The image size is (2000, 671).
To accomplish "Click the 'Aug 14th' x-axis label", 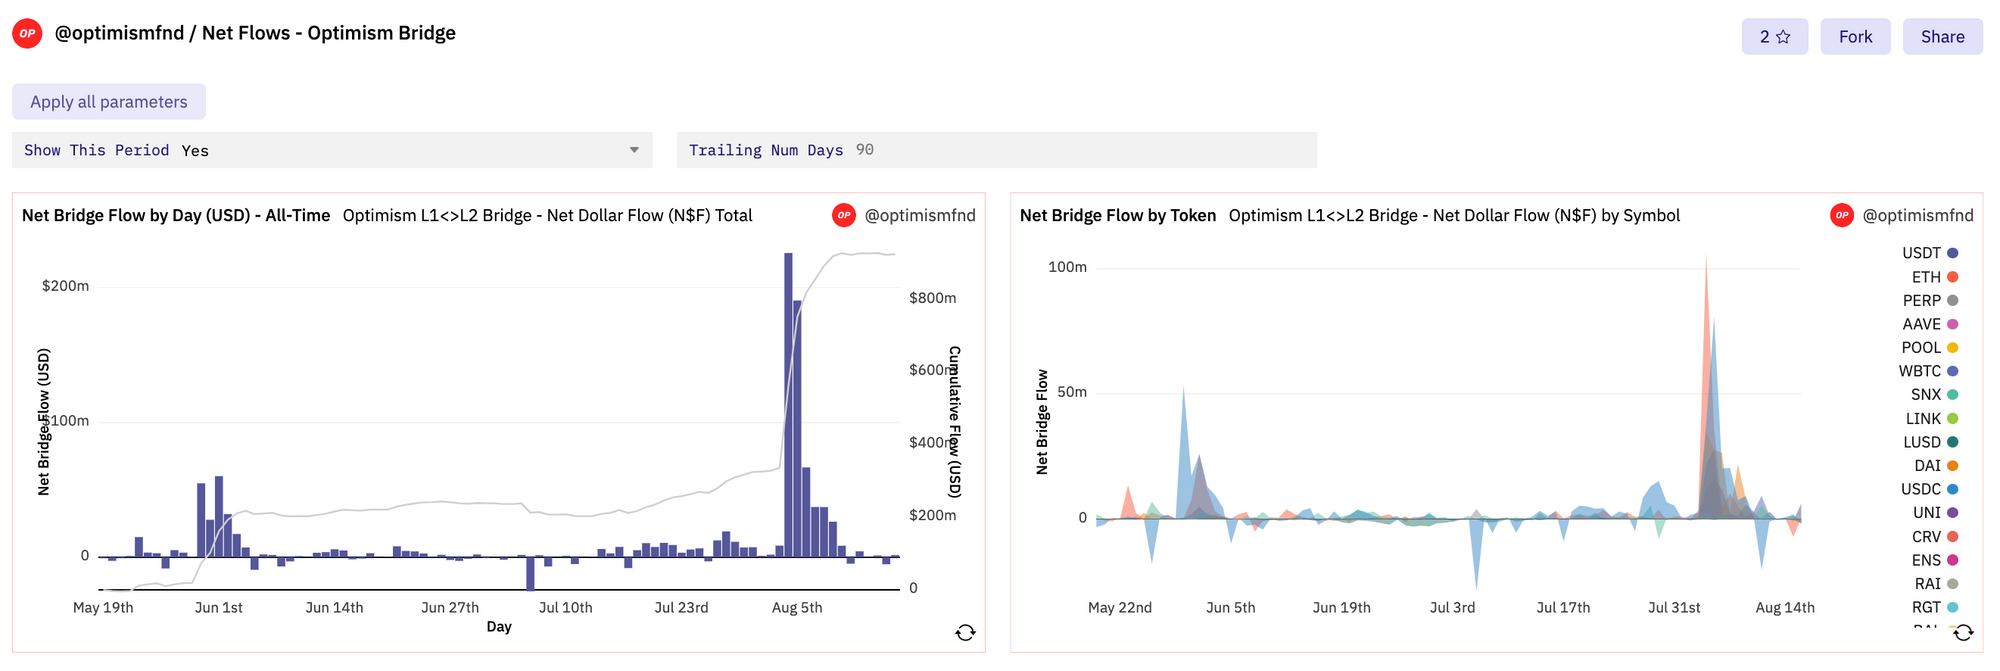I will coord(1785,608).
